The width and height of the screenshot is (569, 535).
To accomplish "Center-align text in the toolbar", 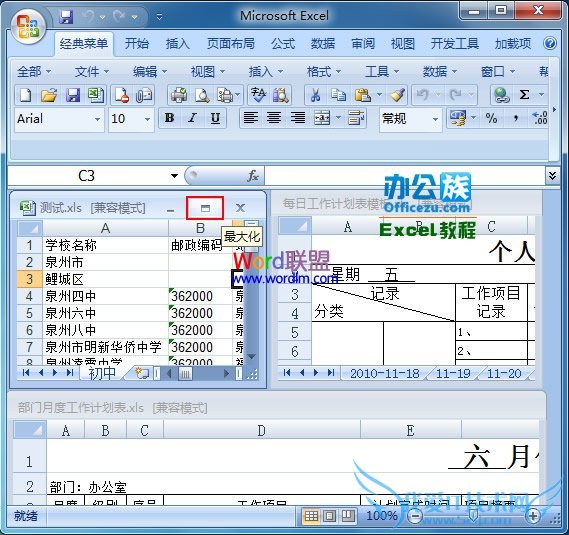I will click(x=274, y=118).
